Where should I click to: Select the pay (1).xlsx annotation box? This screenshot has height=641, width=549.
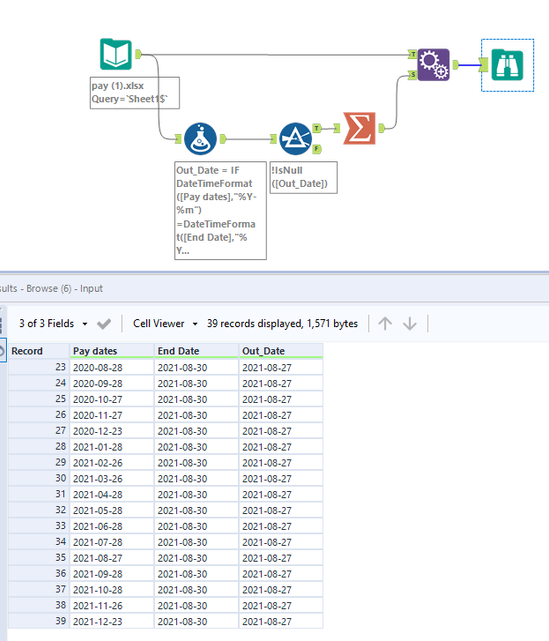pyautogui.click(x=134, y=93)
